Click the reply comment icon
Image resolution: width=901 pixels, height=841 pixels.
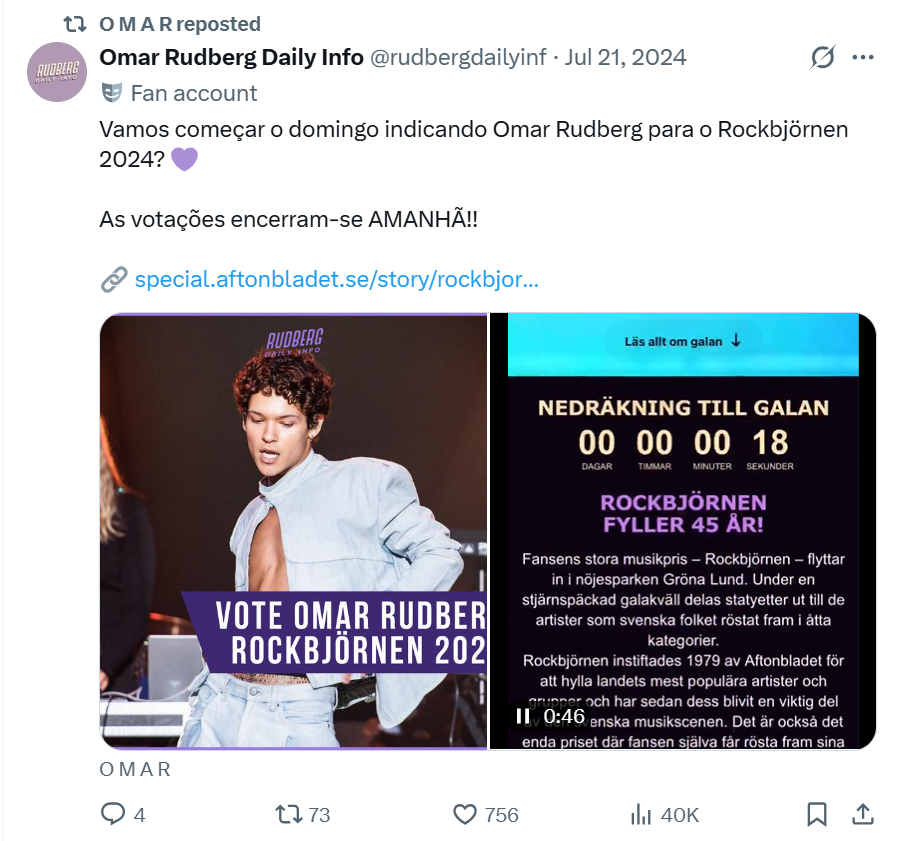tap(113, 814)
